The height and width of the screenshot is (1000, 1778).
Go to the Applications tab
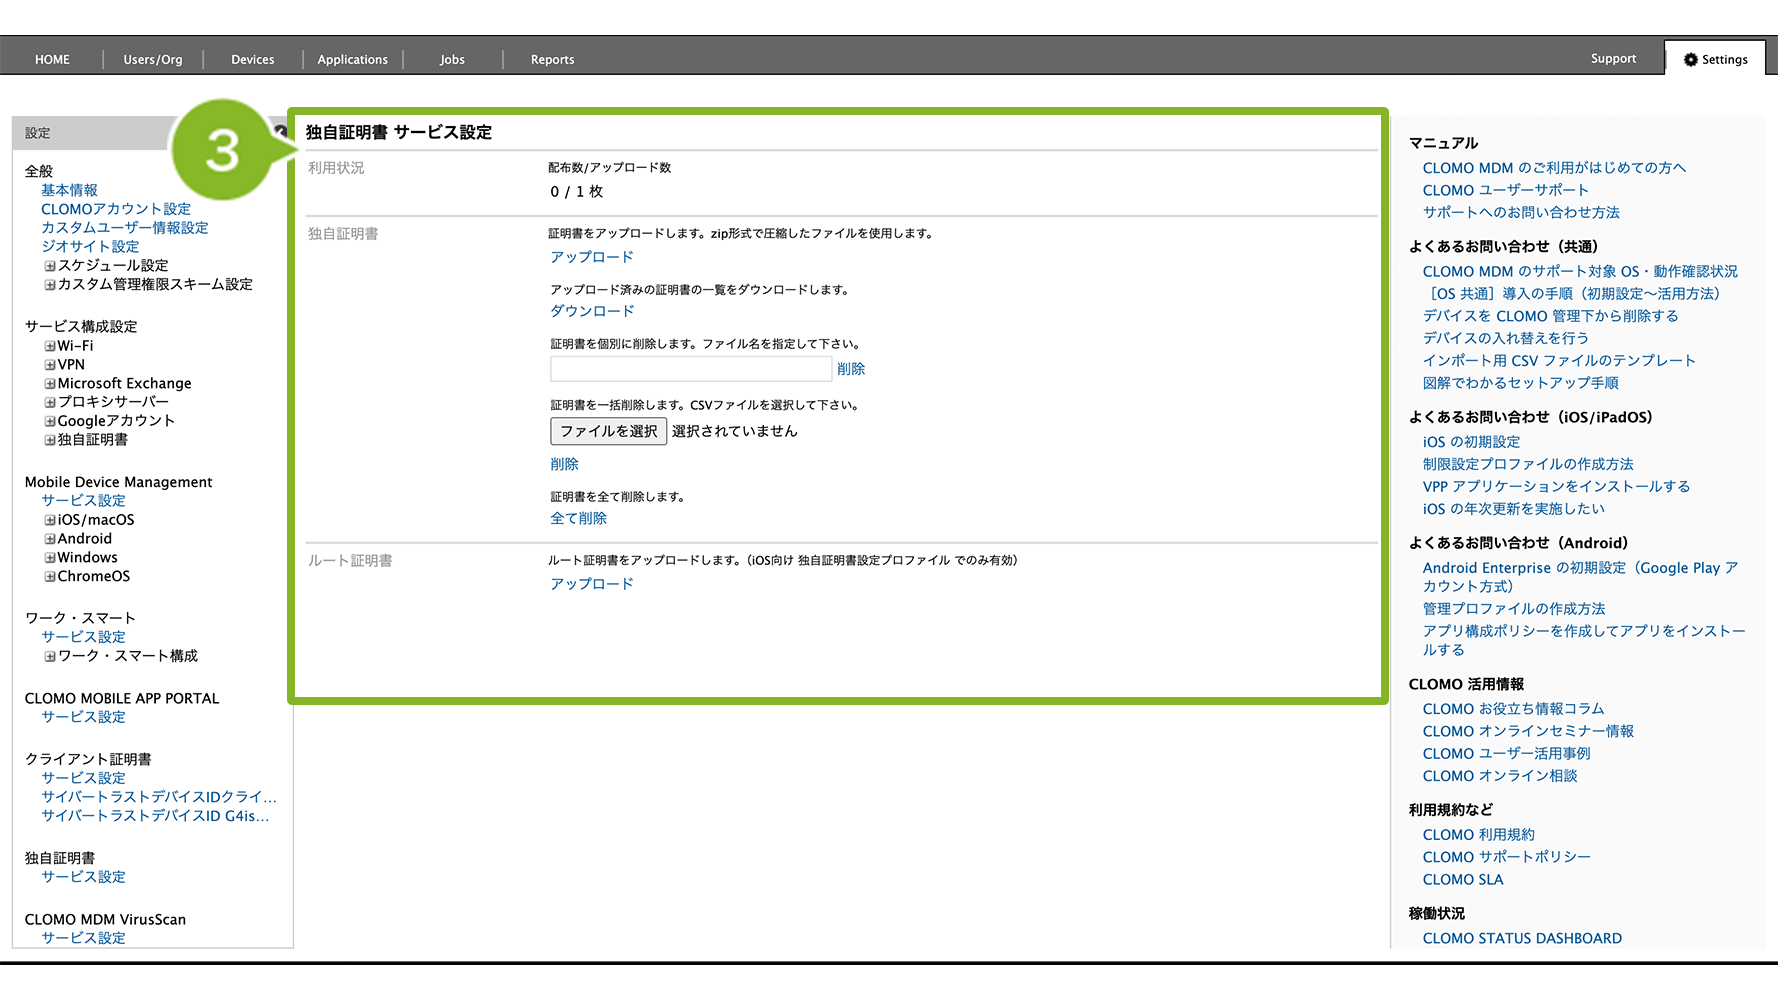coord(352,60)
